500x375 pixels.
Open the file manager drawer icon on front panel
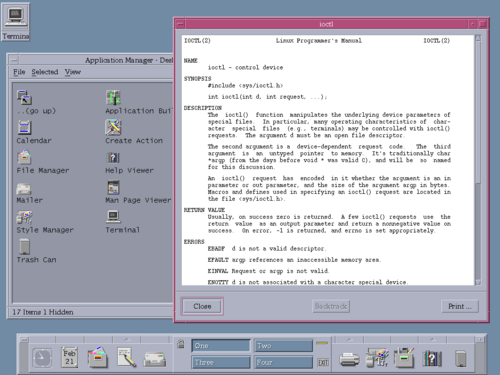point(98,357)
